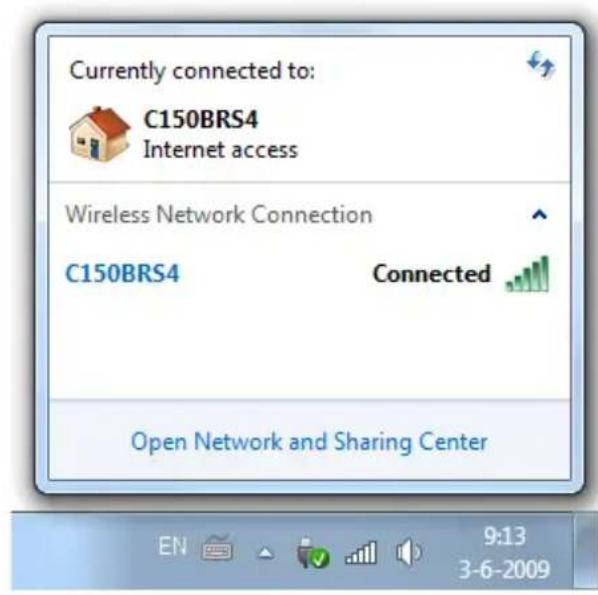Viewport: 598px width, 595px height.
Task: Click the Currently connected to heading
Action: pos(192,71)
